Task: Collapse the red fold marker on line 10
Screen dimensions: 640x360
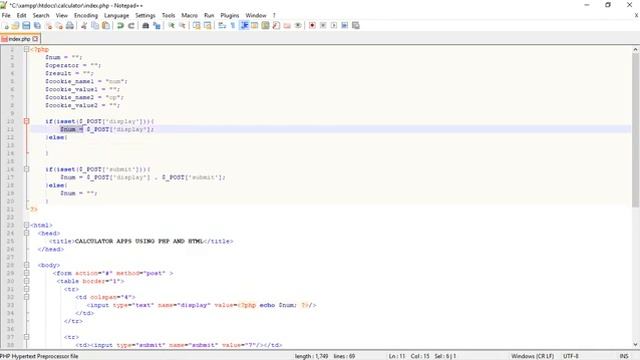Action: (27, 121)
